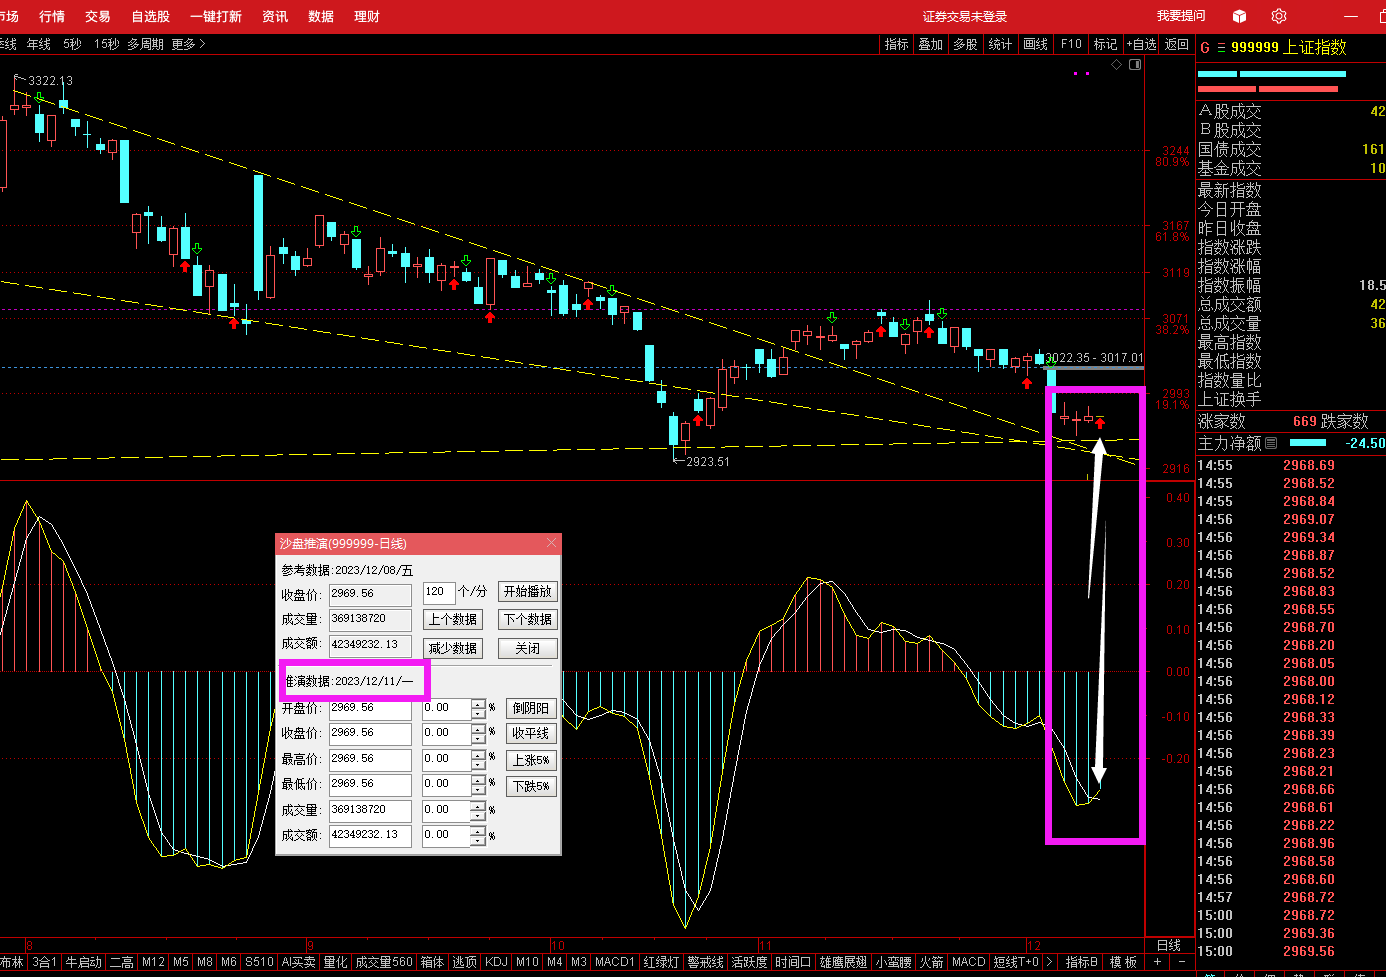Select the 多股 toolbar button
Image resolution: width=1386 pixels, height=977 pixels.
click(965, 44)
